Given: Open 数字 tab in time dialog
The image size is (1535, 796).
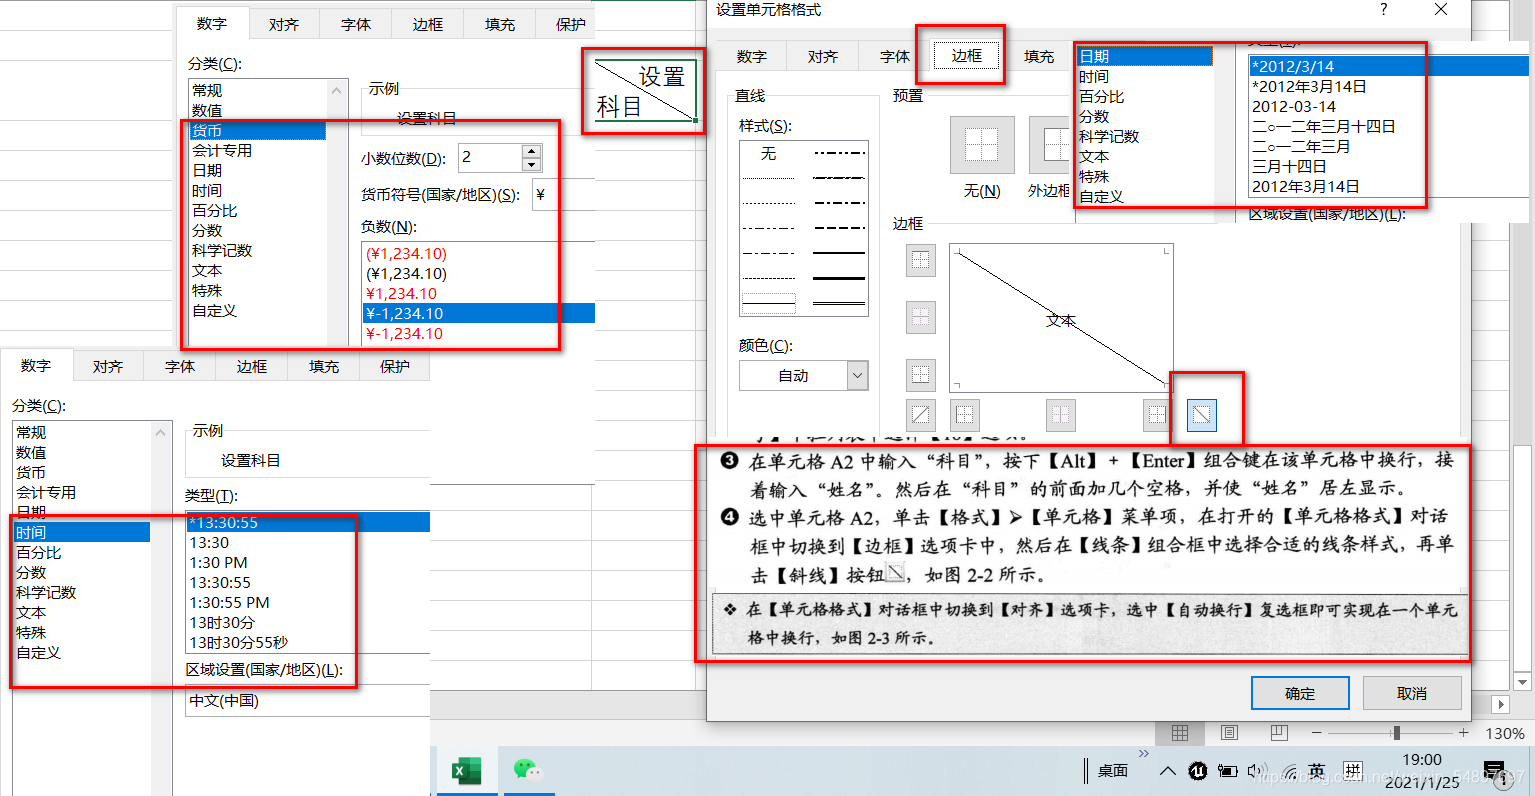Looking at the screenshot, I should pyautogui.click(x=36, y=366).
